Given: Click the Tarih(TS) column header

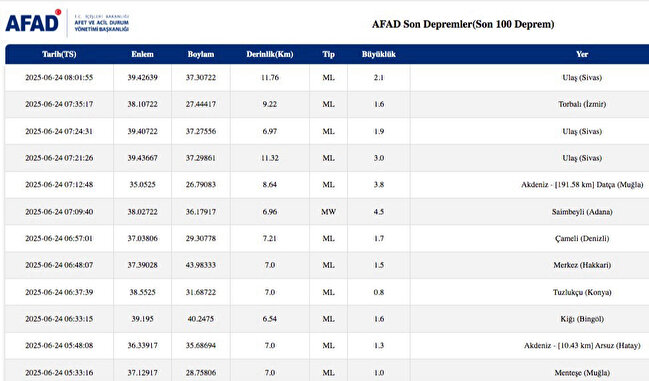Looking at the screenshot, I should click(x=59, y=54).
